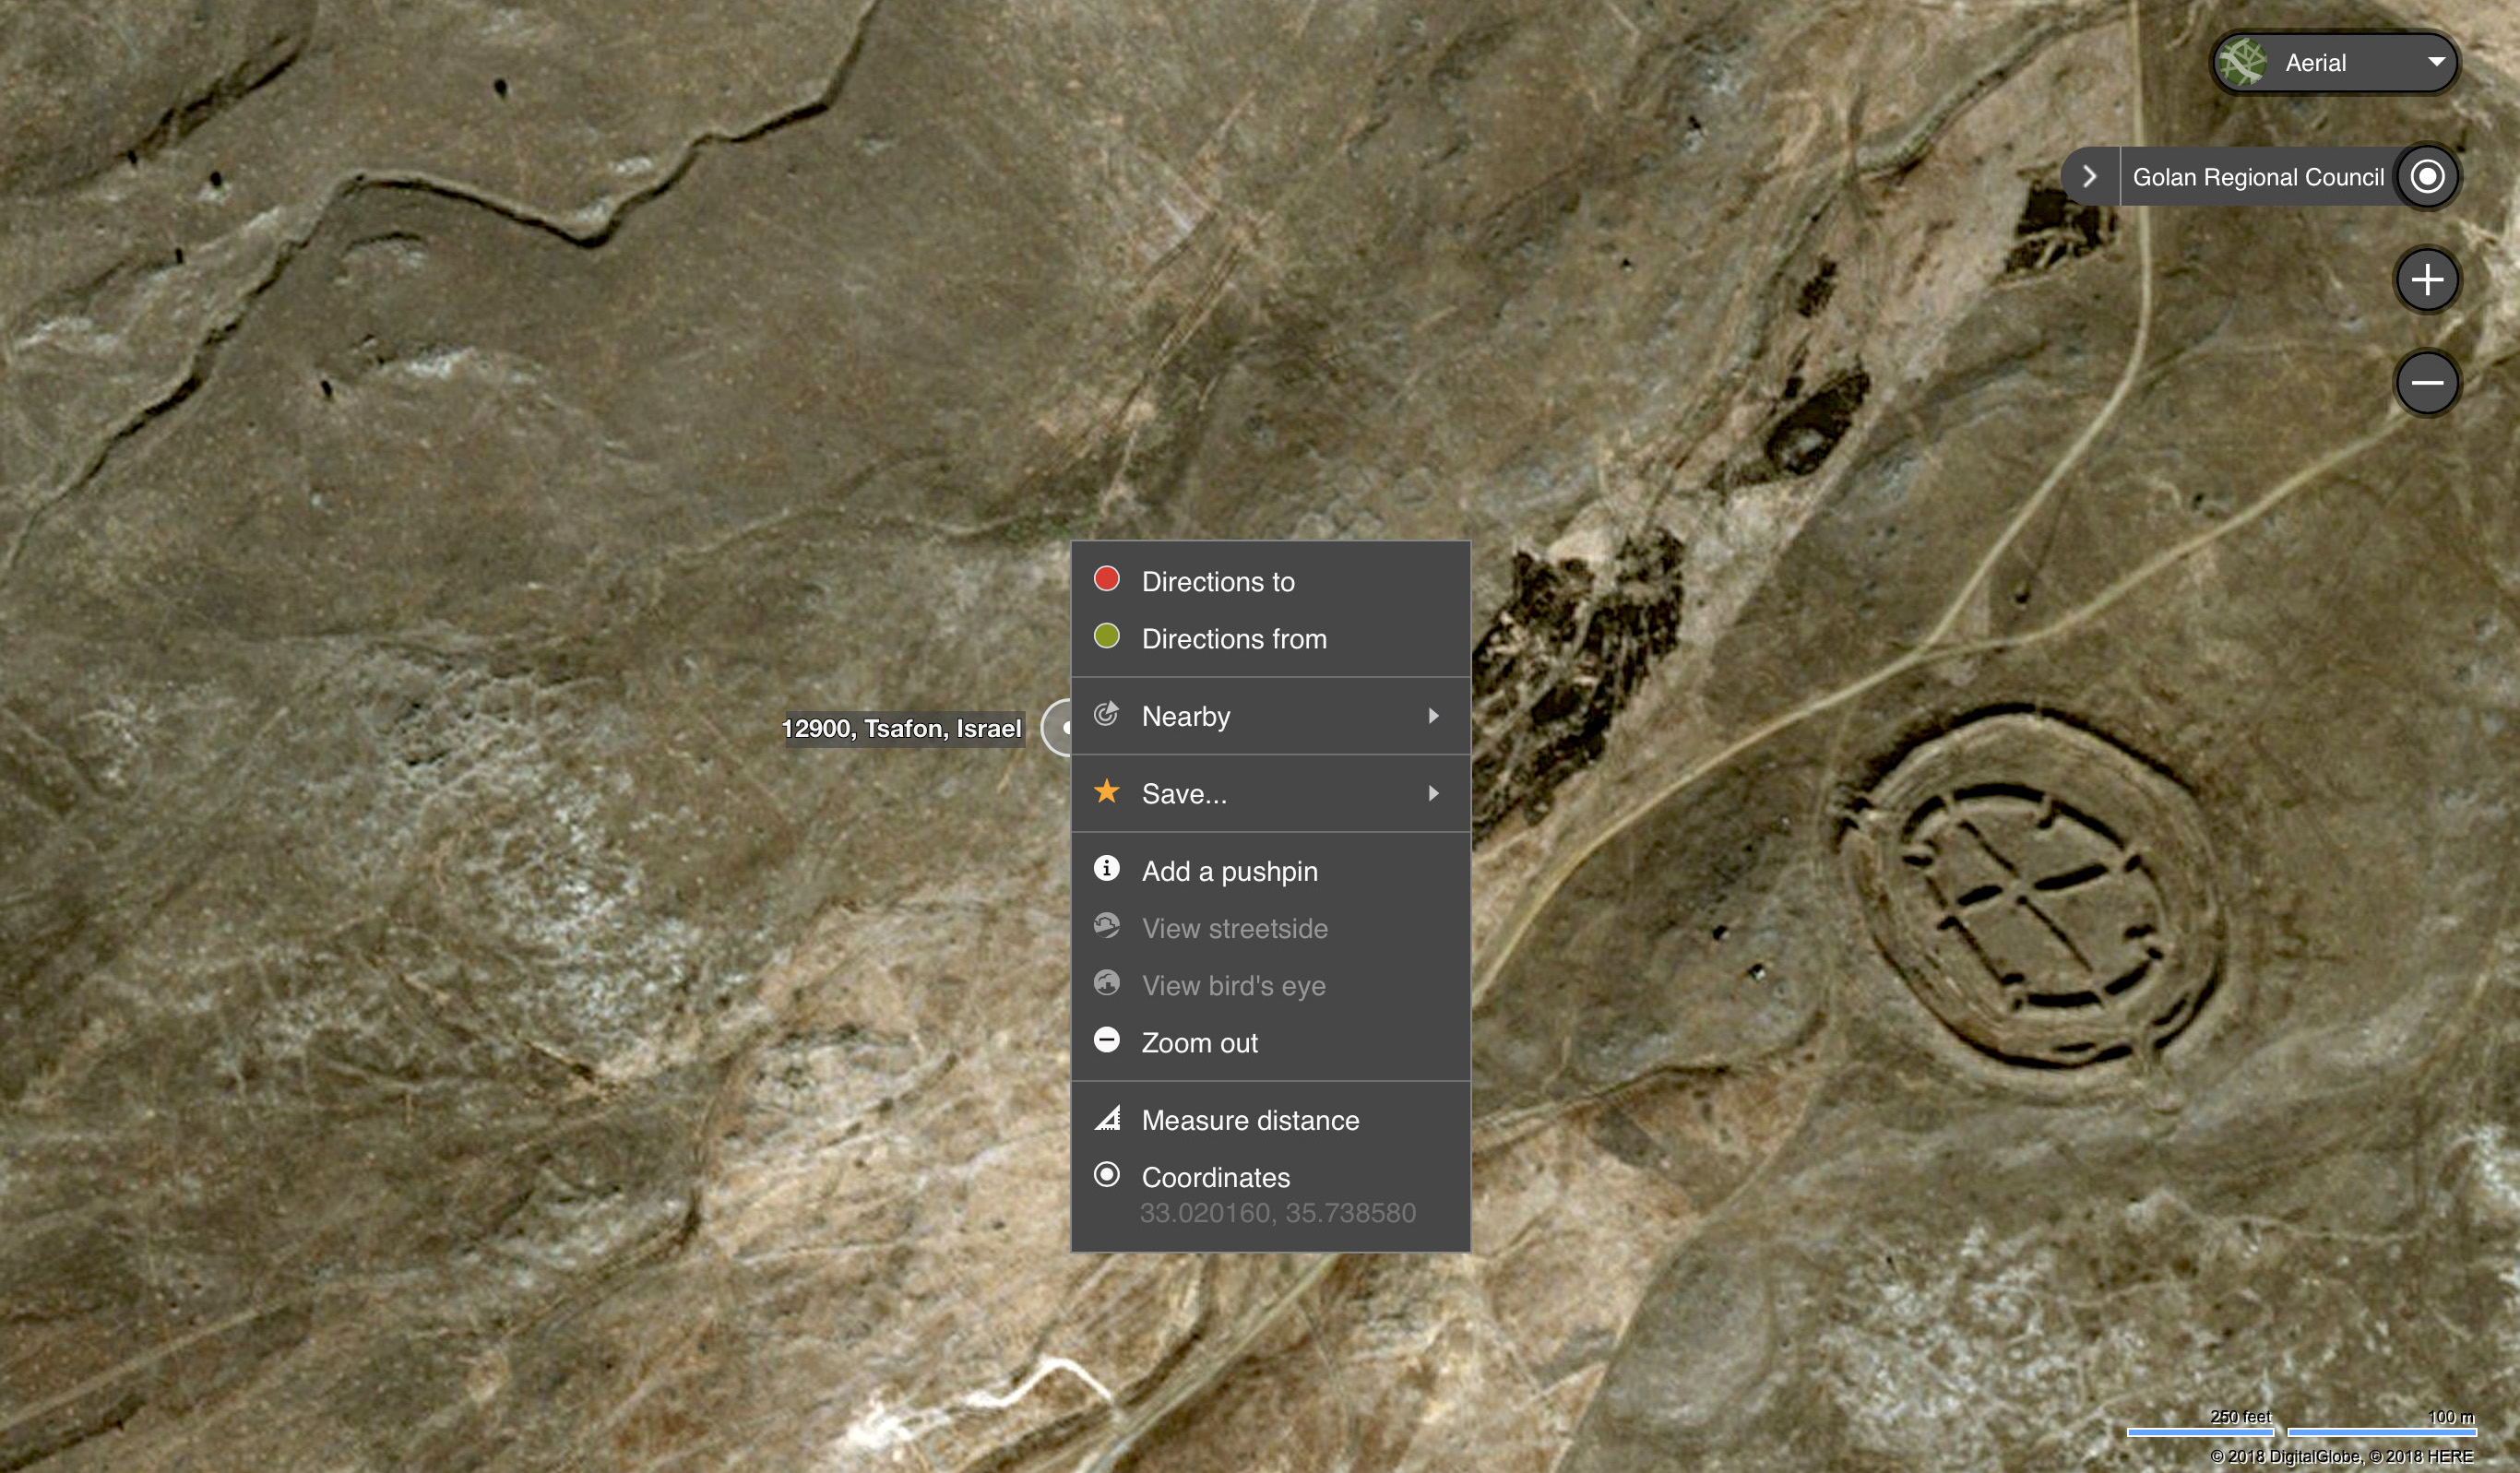Select the Measure distance menu entry
Screen dimensions: 2520x1473
click(x=1250, y=1120)
